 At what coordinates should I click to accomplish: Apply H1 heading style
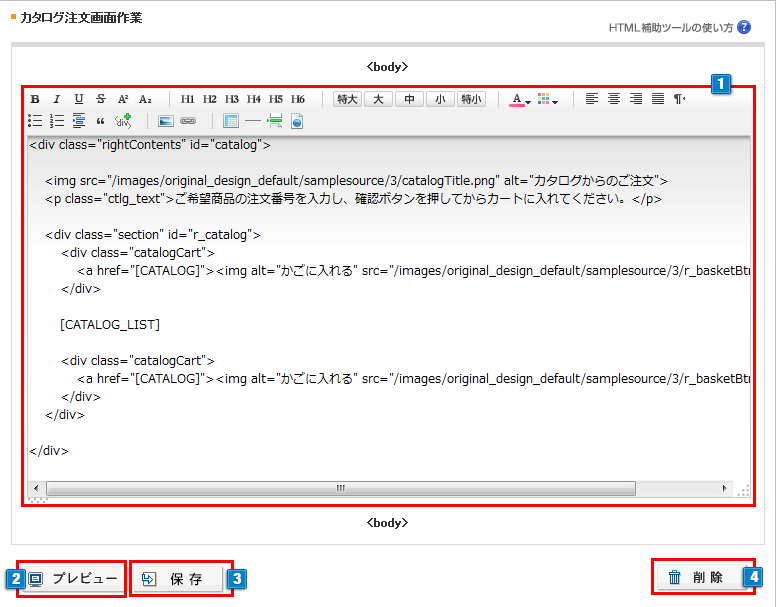coord(188,99)
